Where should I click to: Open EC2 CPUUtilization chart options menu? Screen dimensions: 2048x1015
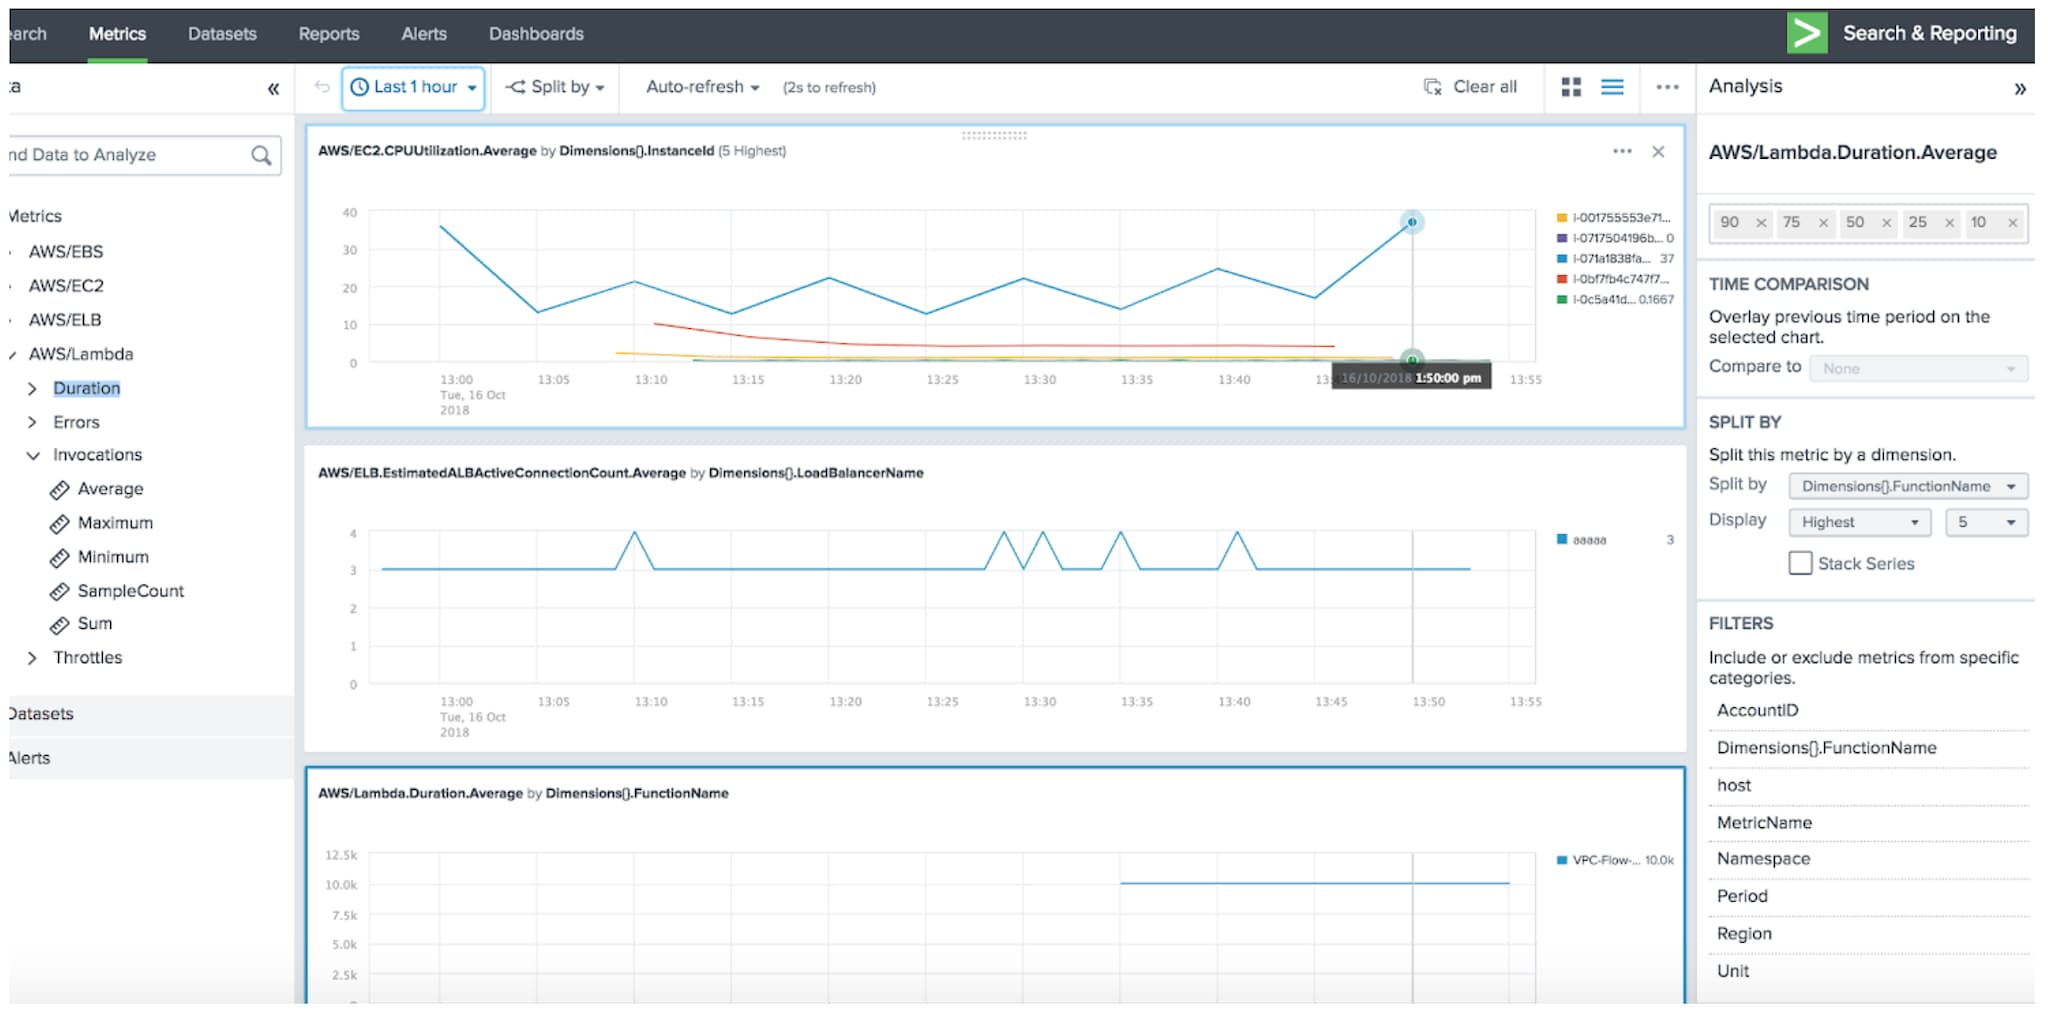pyautogui.click(x=1622, y=151)
